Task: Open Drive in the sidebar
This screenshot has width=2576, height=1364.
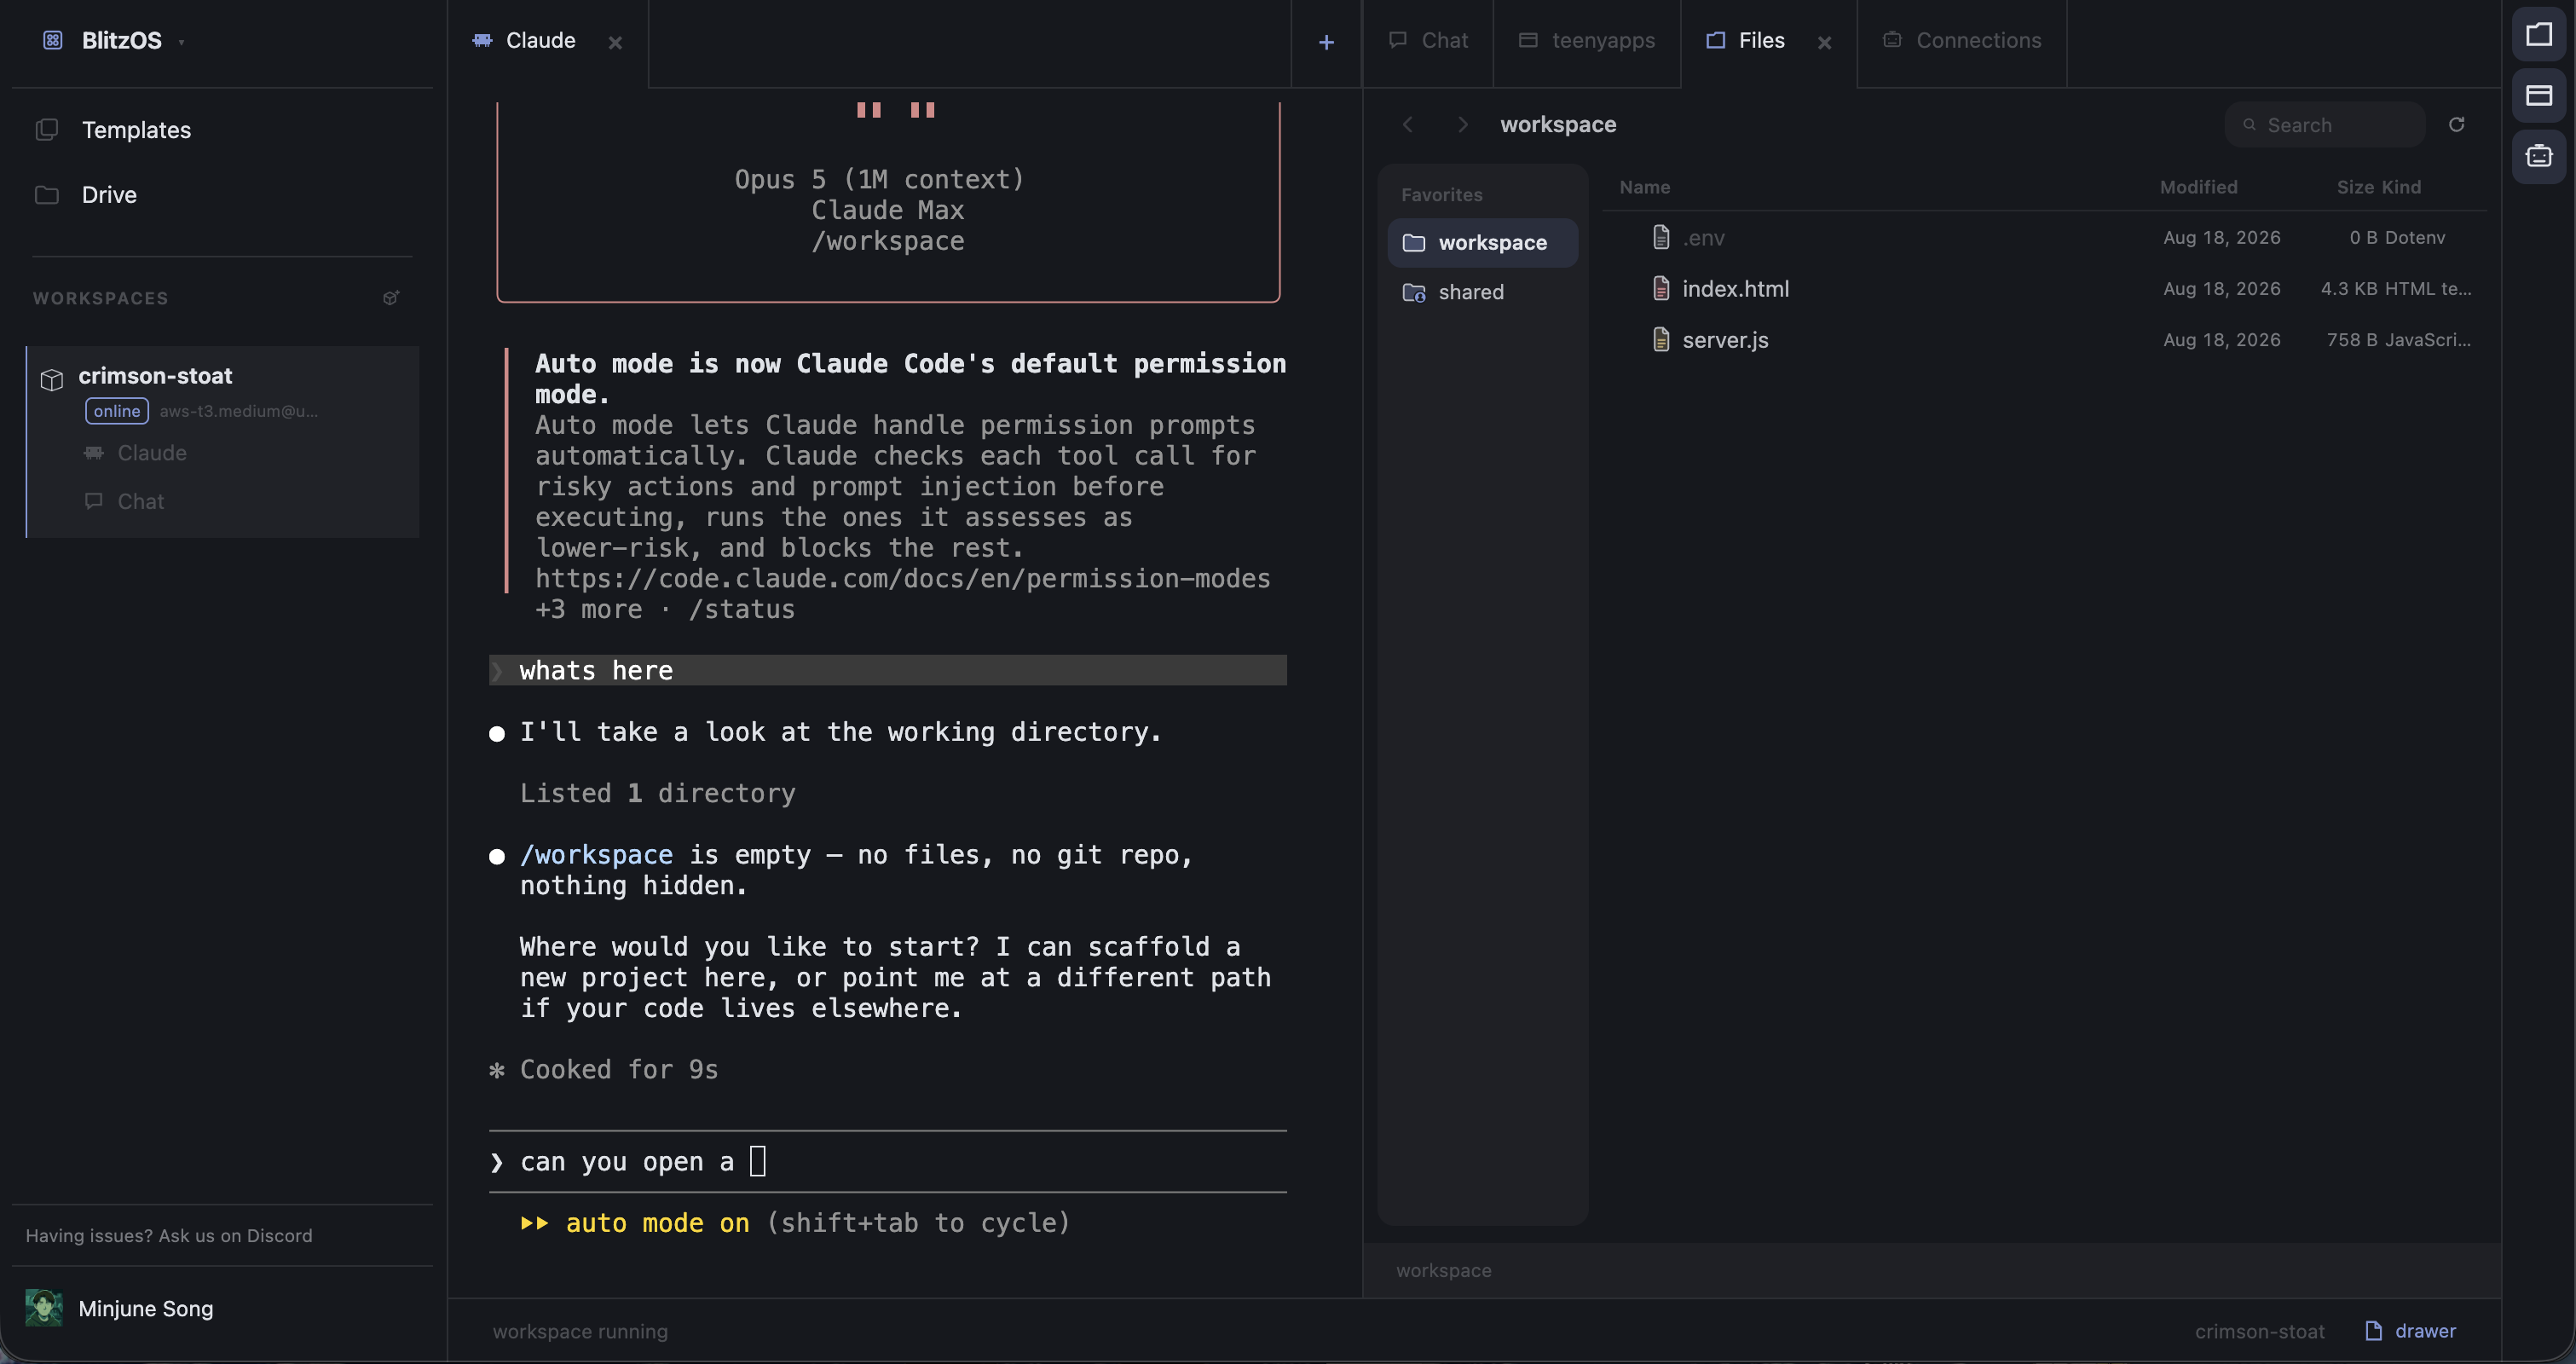Action: (109, 195)
